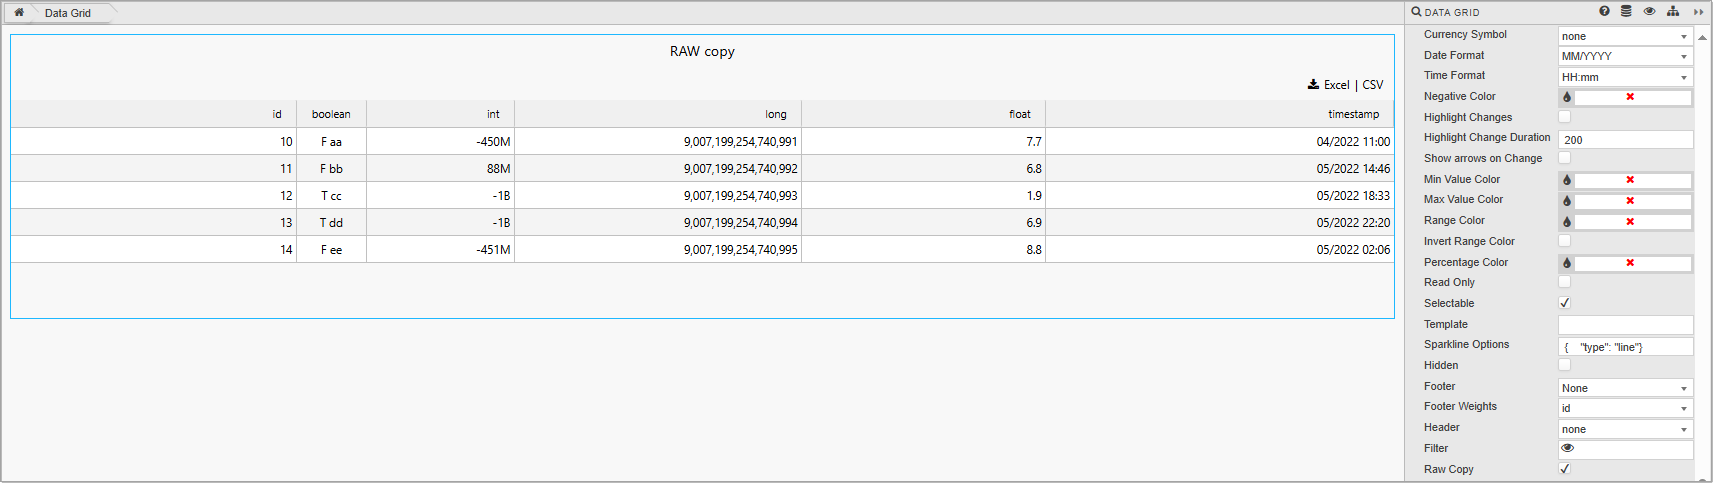Click the search icon beside DATA GRID title

point(1416,12)
